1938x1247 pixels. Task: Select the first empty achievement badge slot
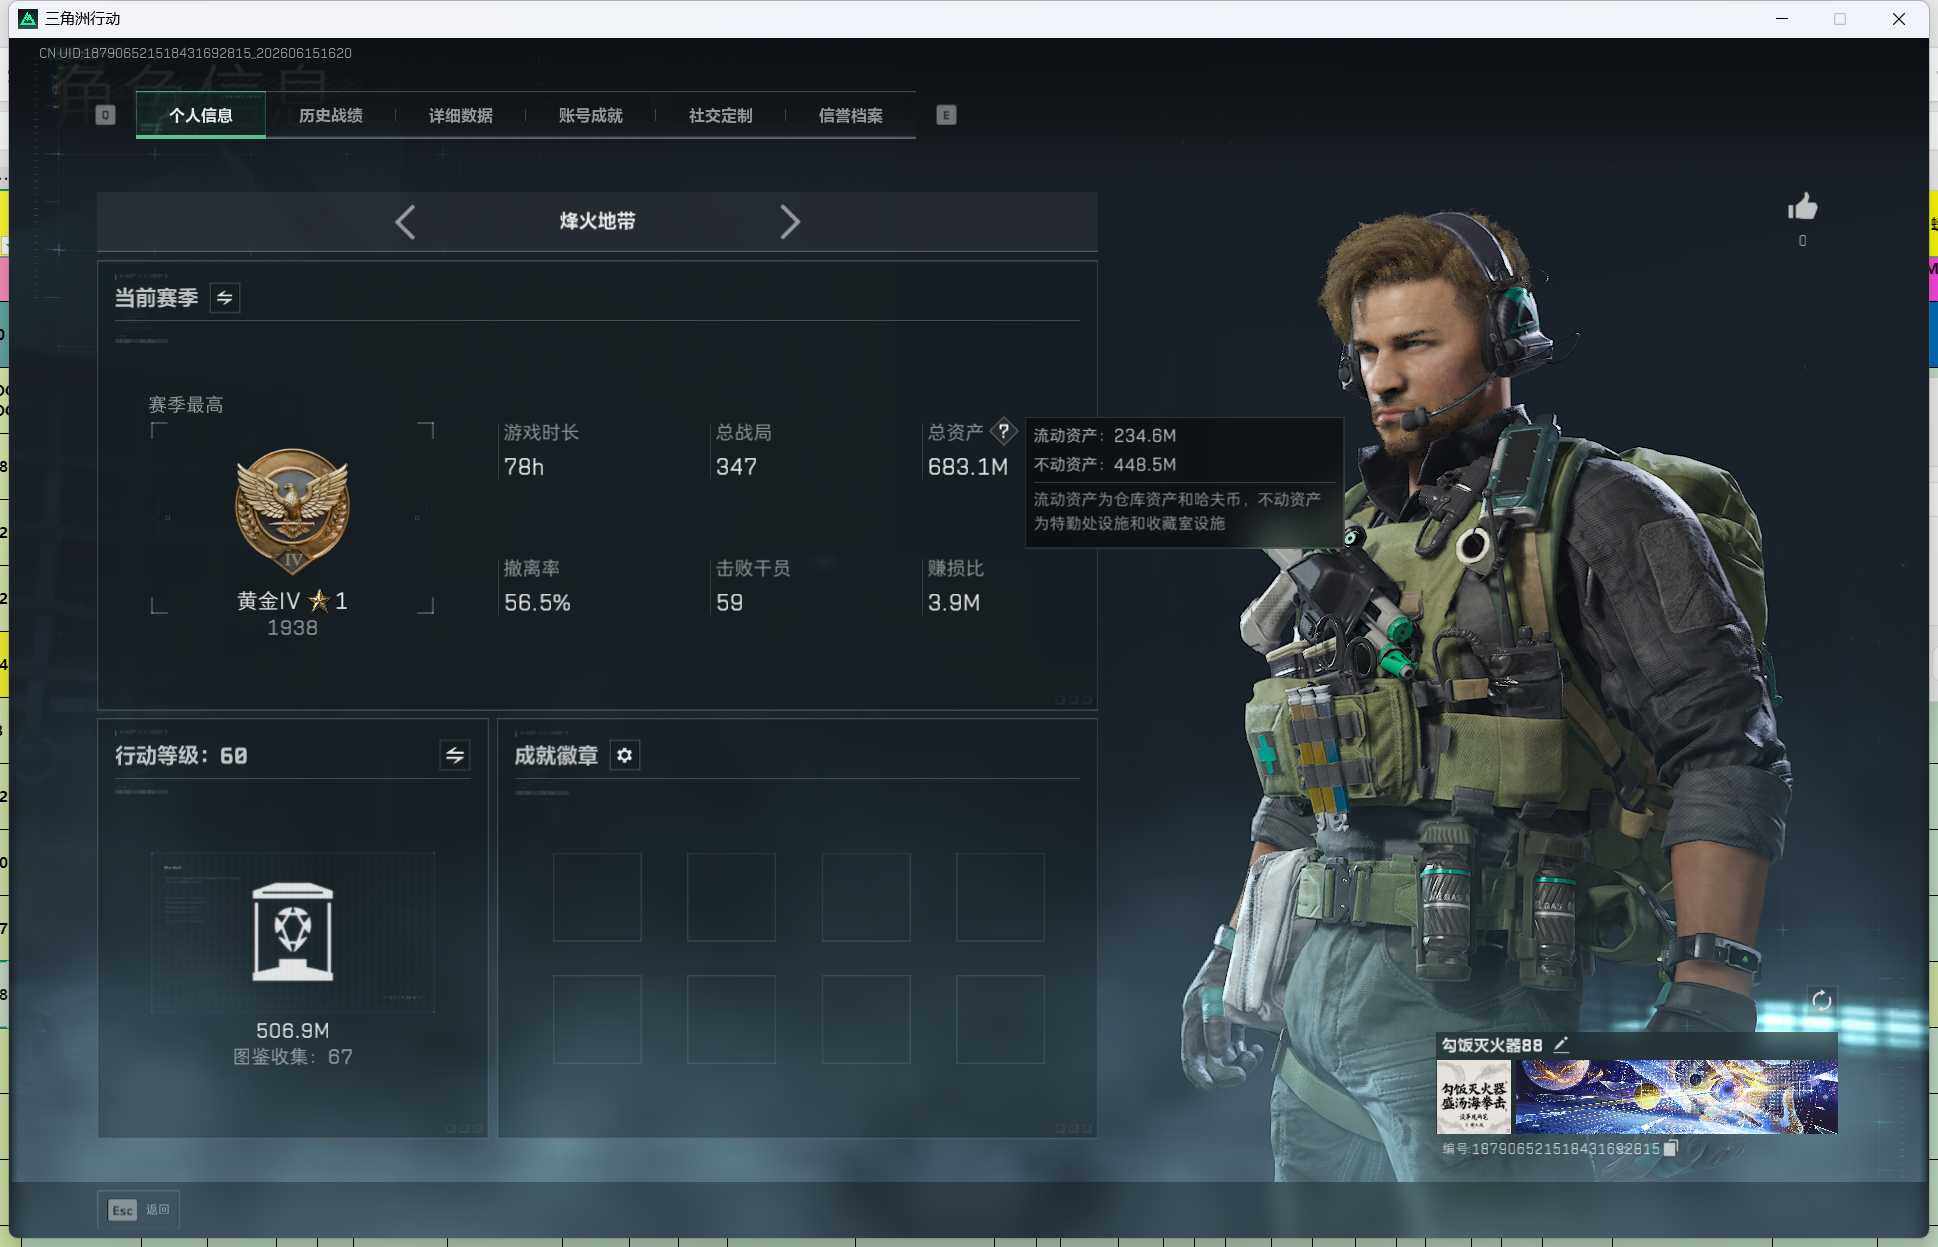(x=597, y=897)
